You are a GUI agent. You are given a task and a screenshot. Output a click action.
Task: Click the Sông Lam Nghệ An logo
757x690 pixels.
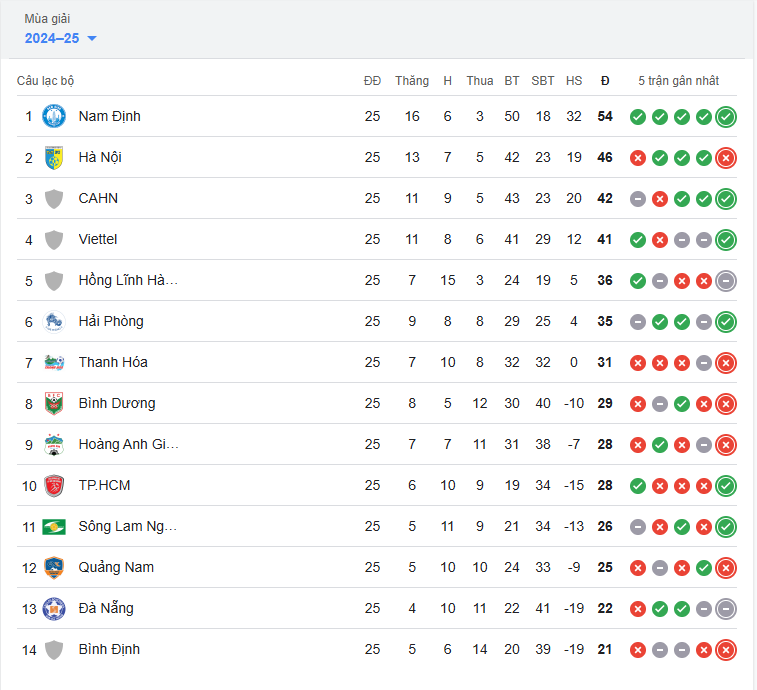[x=54, y=526]
